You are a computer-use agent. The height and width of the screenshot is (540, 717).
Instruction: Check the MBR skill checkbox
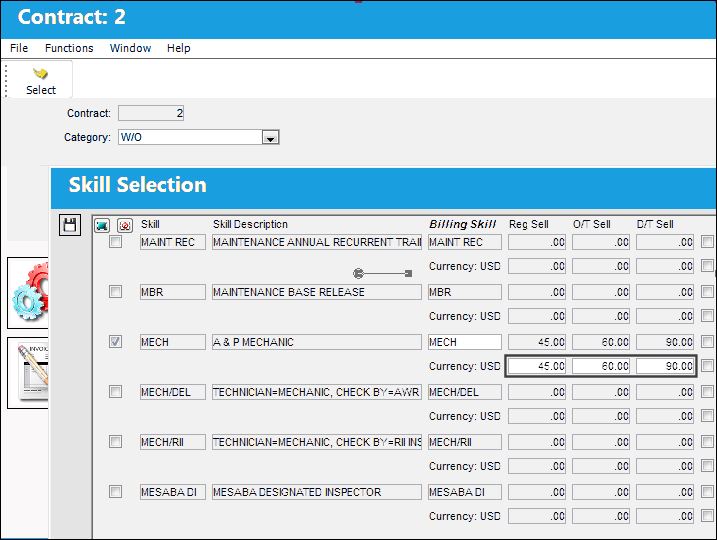116,292
